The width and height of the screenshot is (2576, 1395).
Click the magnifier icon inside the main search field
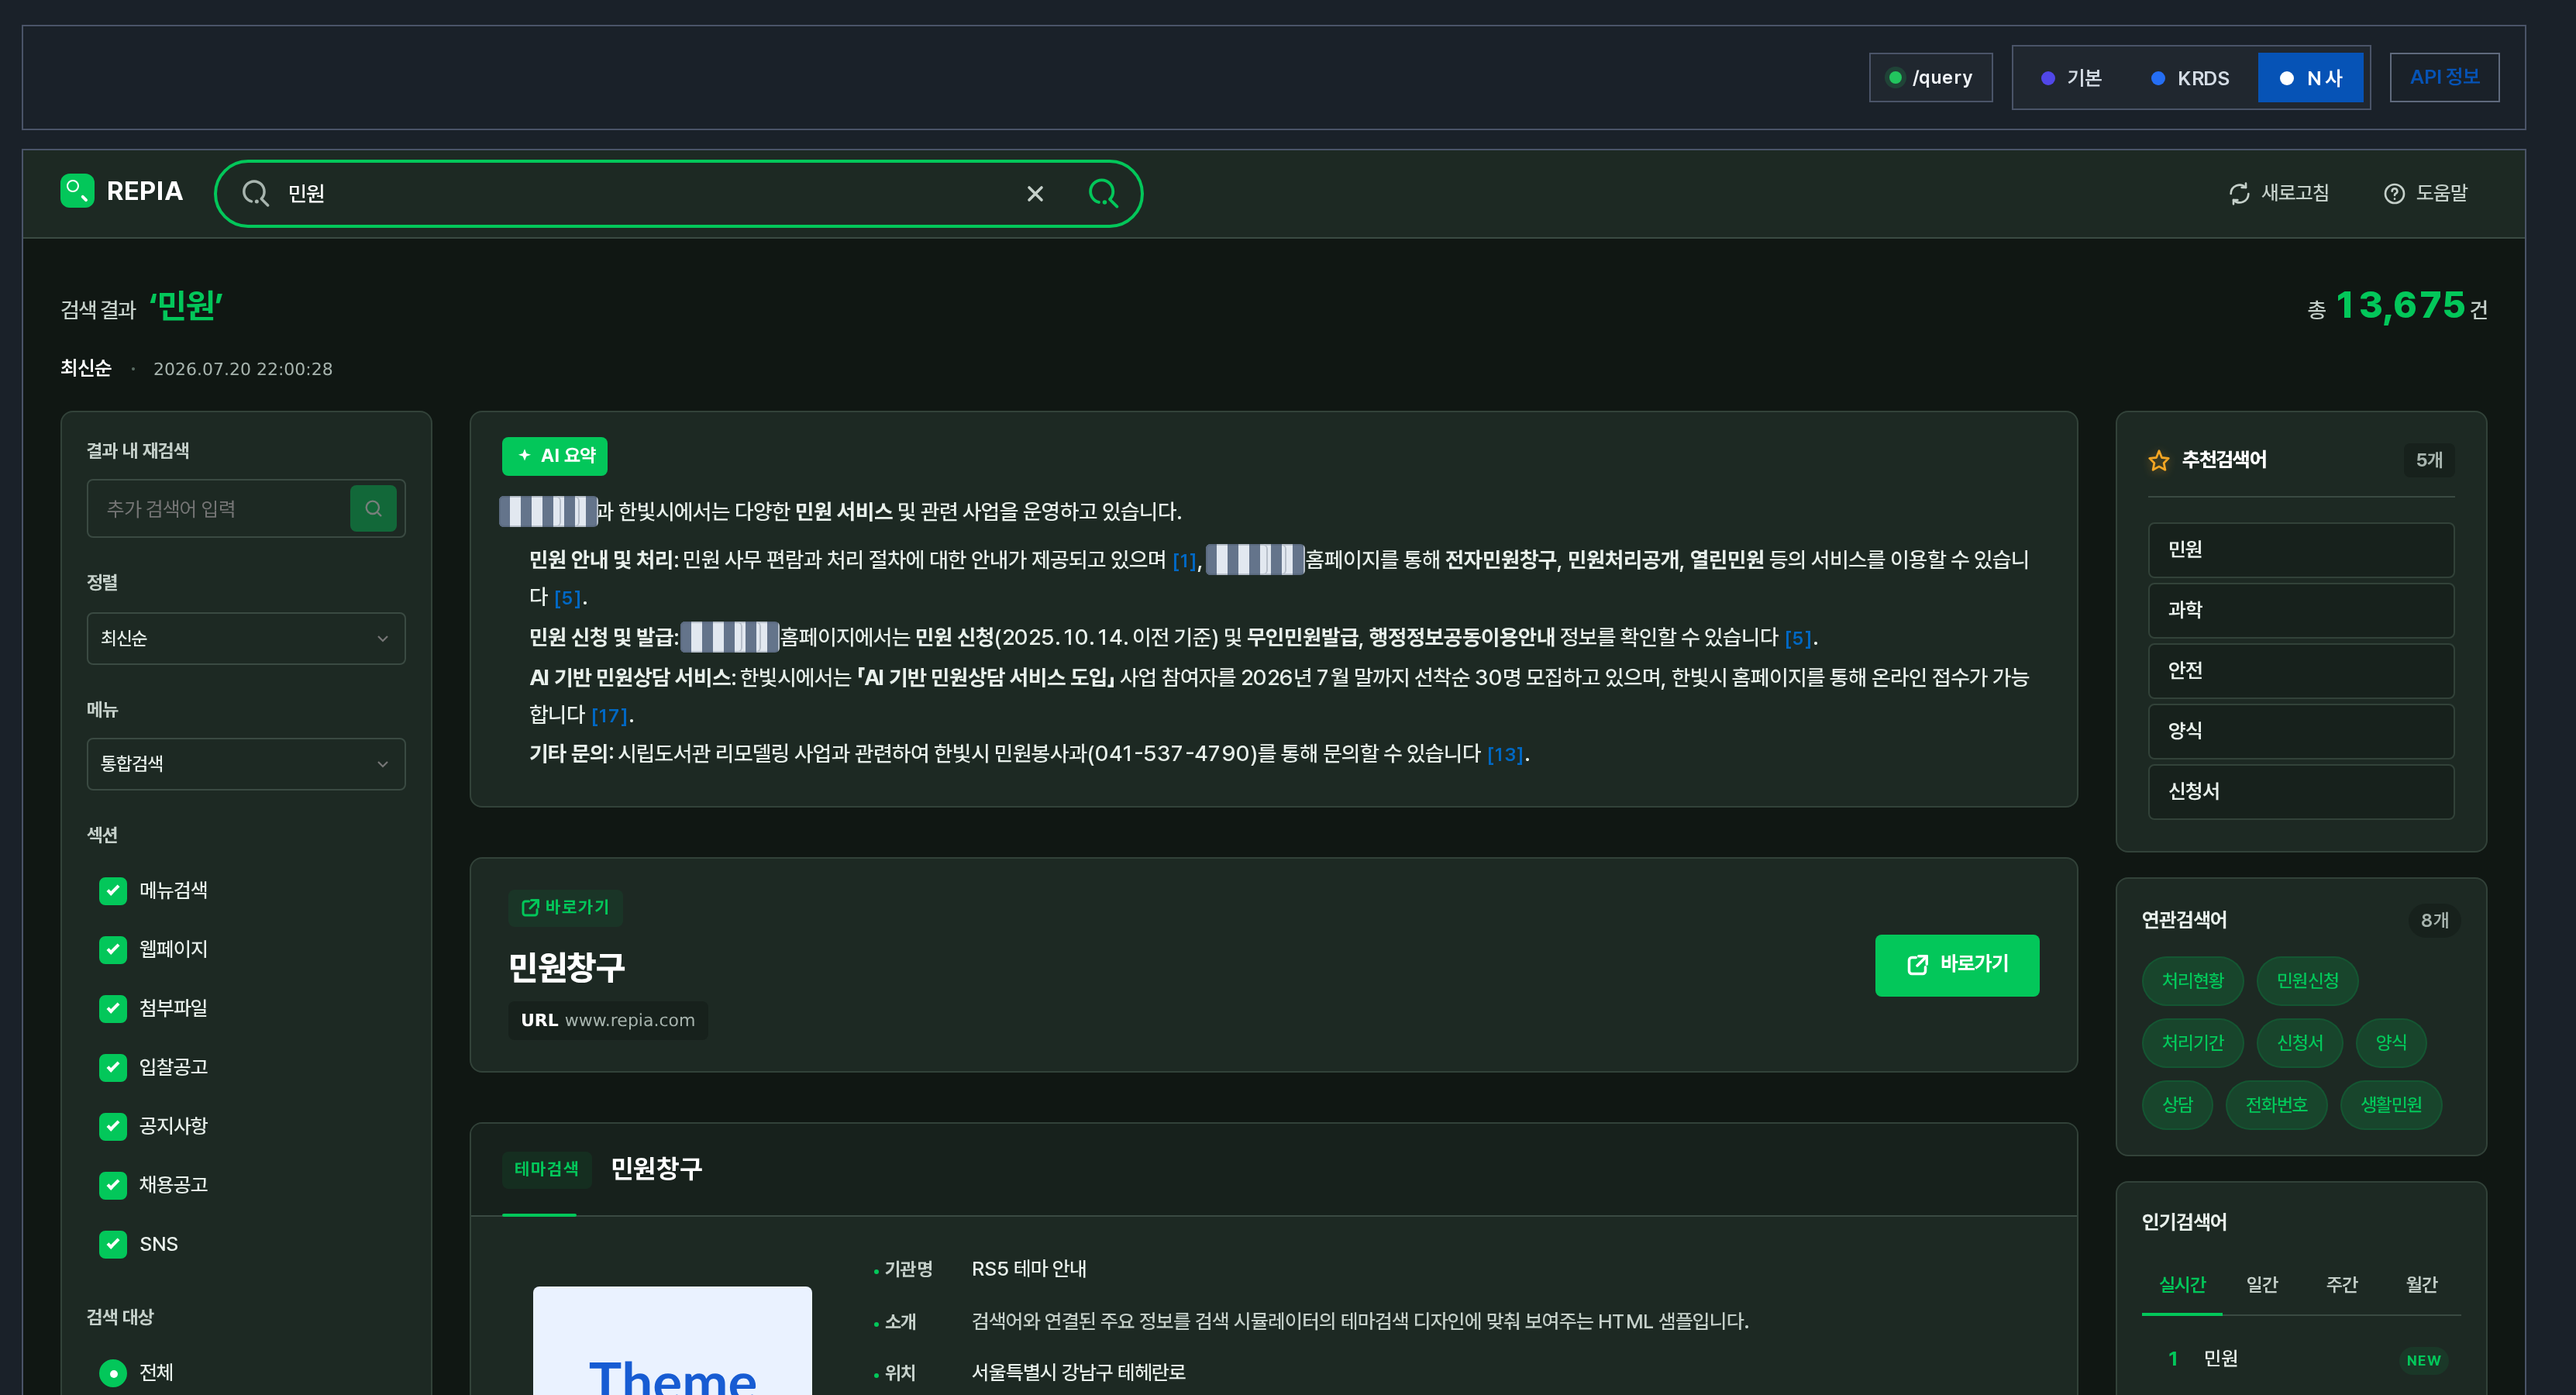pyautogui.click(x=256, y=194)
